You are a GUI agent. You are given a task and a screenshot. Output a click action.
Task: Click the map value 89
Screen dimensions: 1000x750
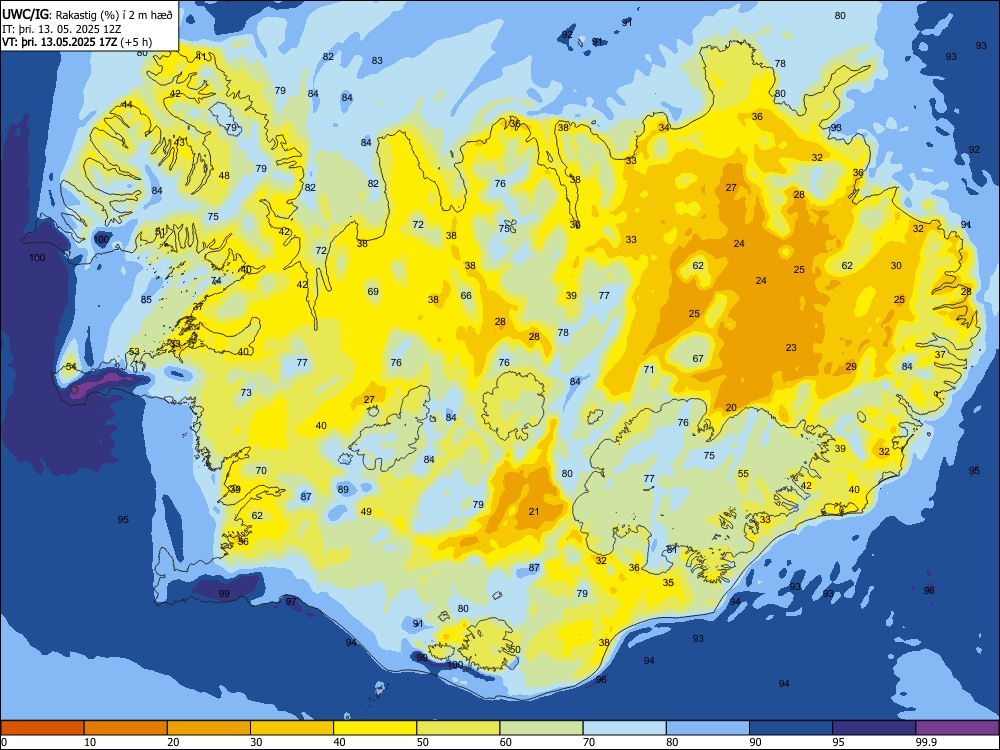tap(343, 489)
